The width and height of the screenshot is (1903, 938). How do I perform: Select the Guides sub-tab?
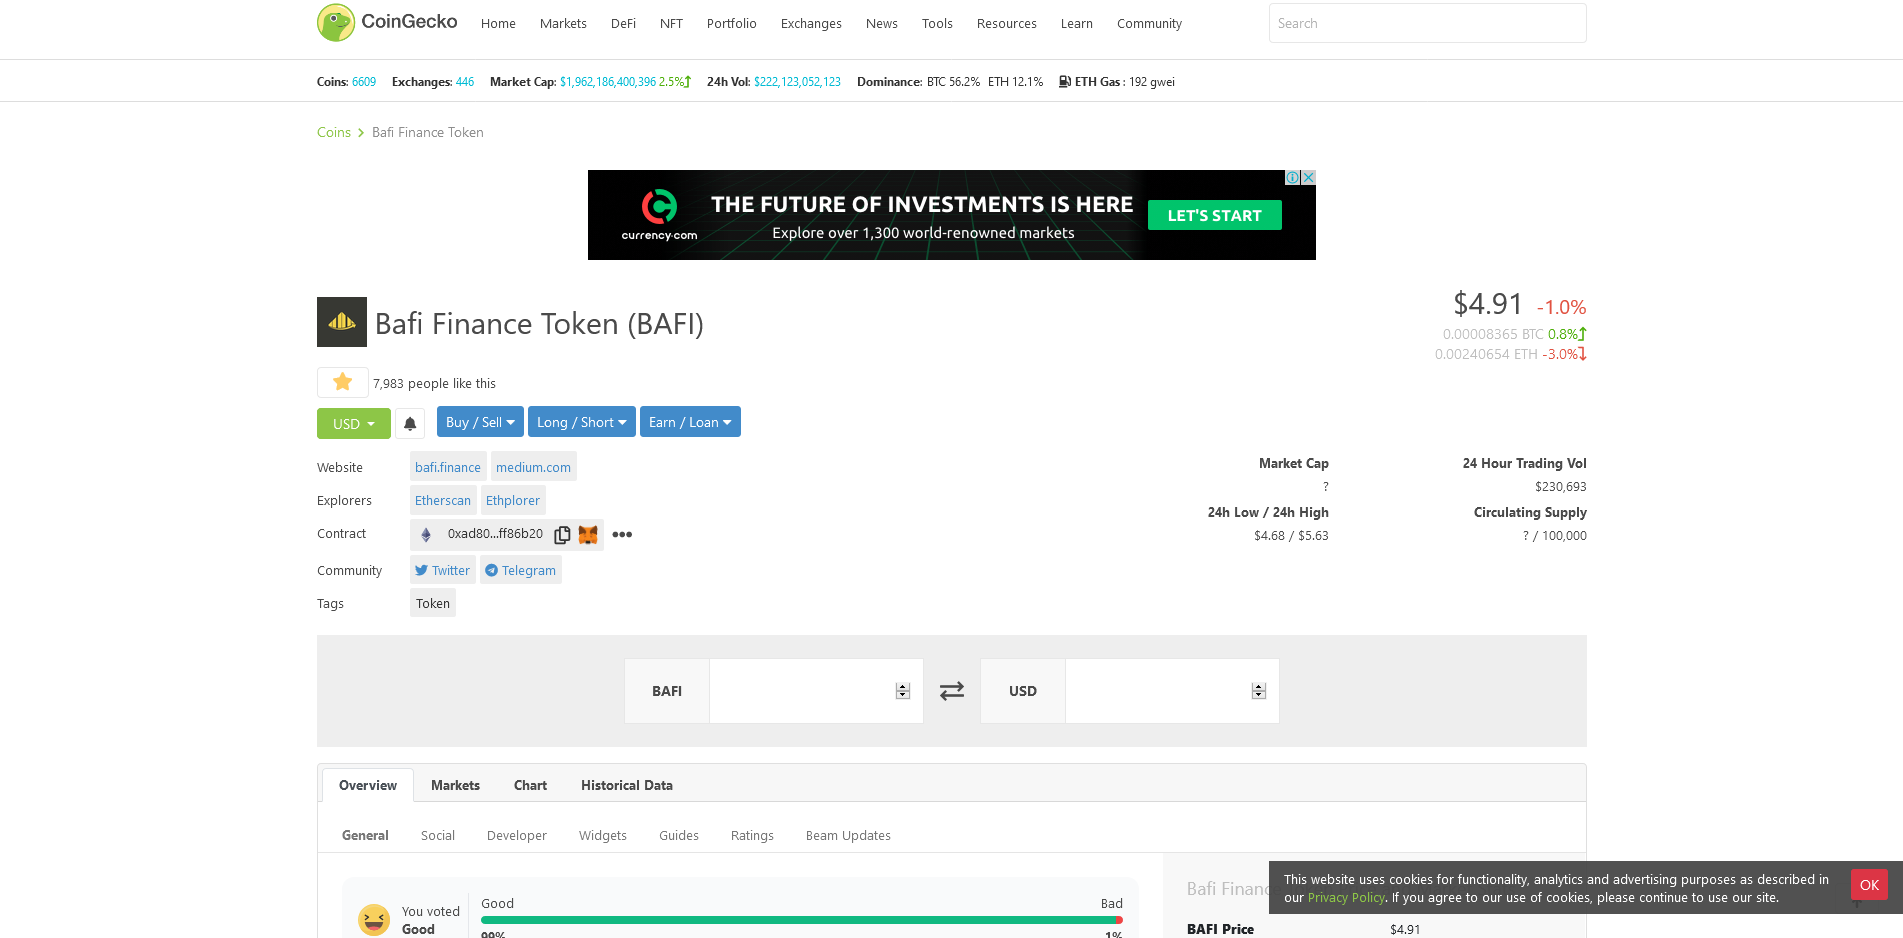coord(679,835)
